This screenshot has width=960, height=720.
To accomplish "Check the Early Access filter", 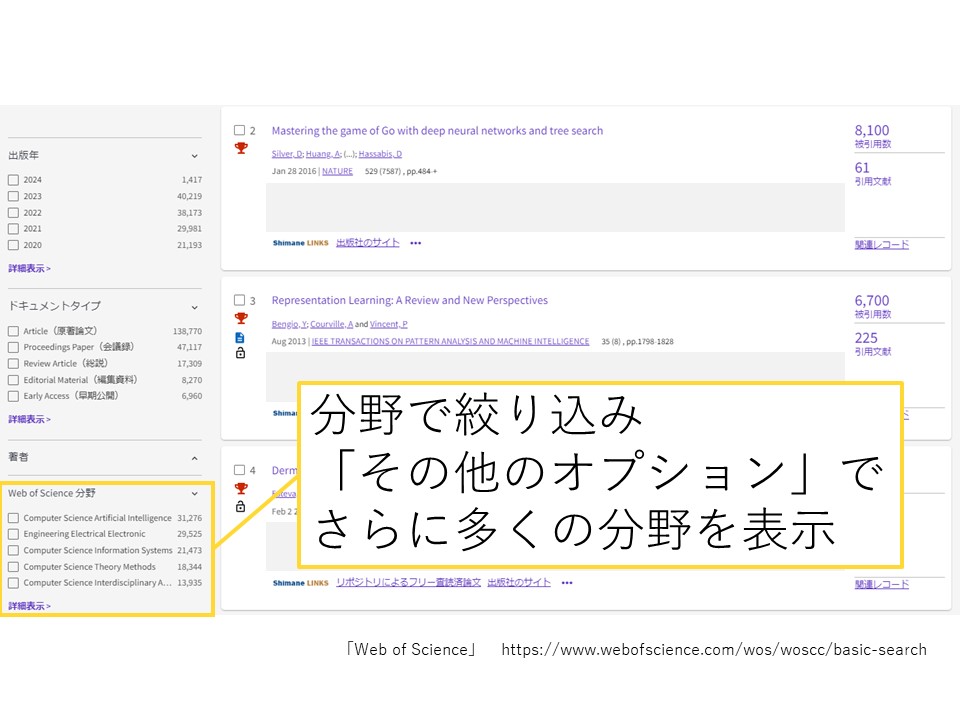I will (x=13, y=396).
